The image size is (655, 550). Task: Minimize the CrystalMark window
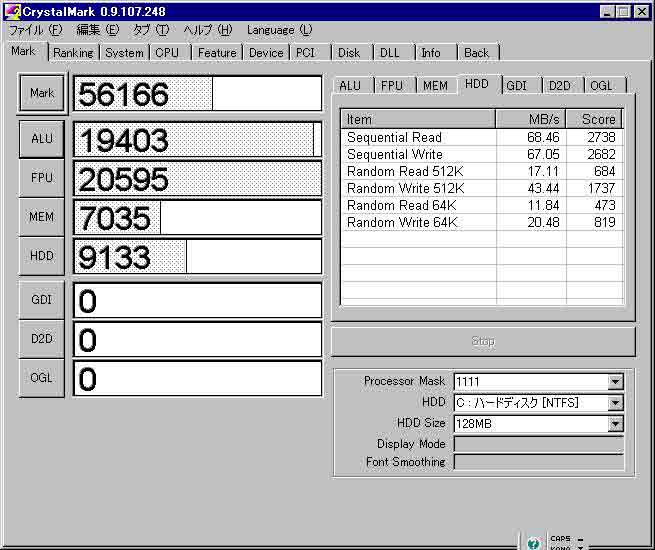click(x=607, y=11)
